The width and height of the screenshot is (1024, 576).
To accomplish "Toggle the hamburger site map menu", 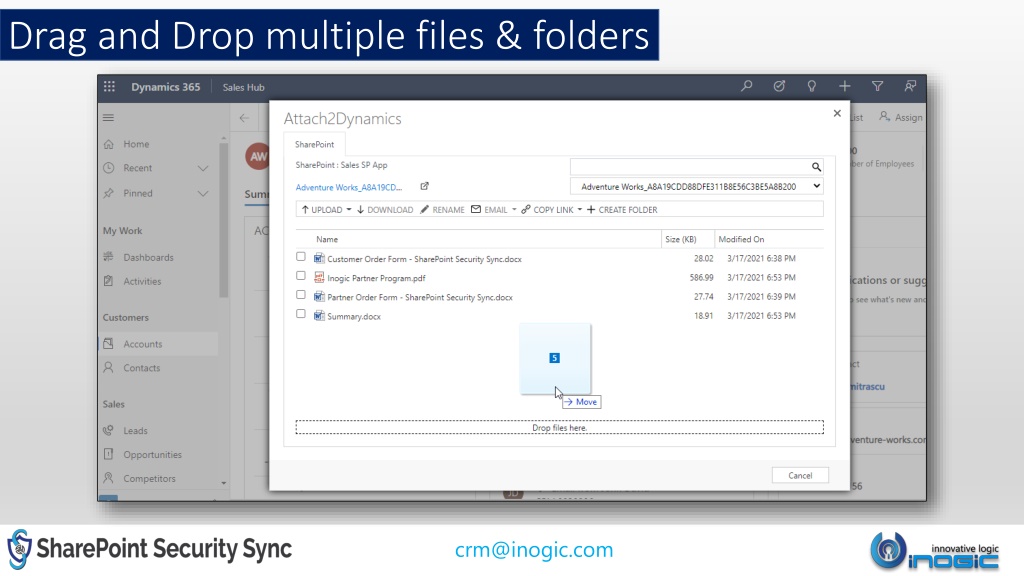I will point(108,118).
